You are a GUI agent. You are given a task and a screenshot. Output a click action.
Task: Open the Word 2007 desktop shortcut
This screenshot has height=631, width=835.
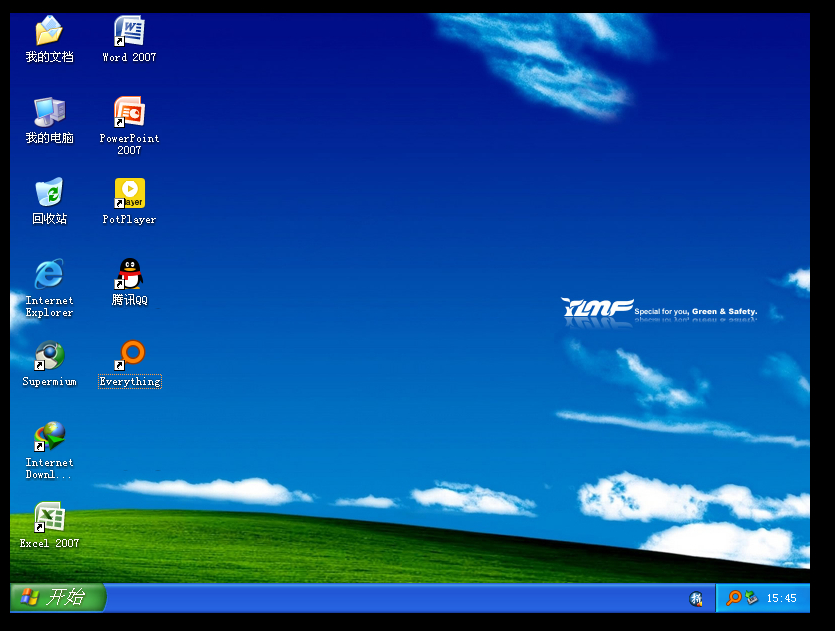coord(129,31)
